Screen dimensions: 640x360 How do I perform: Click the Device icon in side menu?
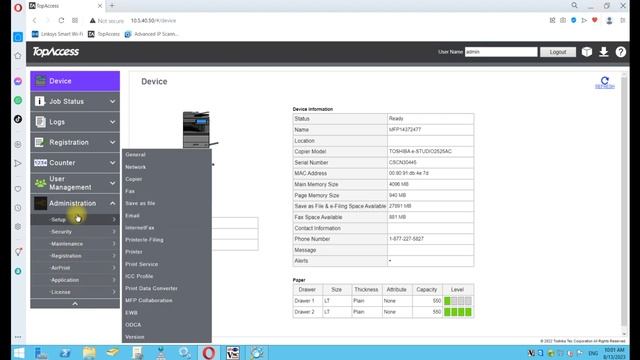(40, 81)
